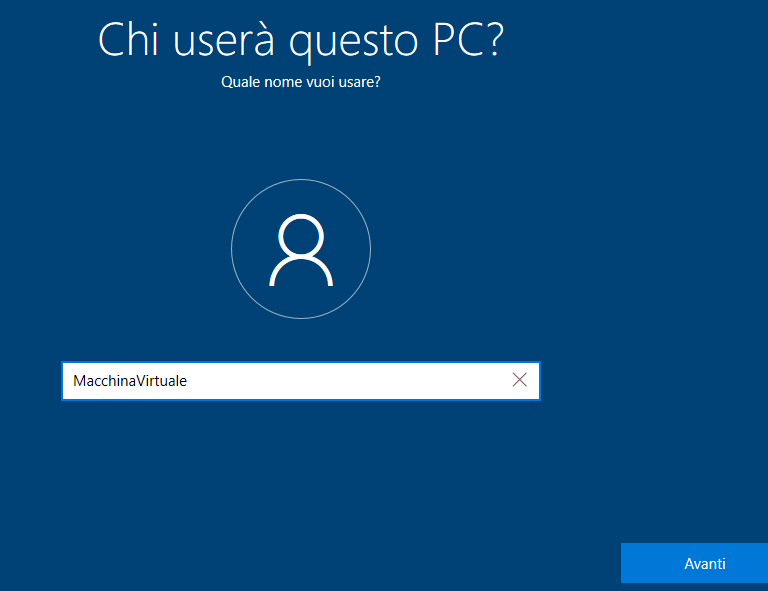This screenshot has height=591, width=768.
Task: Click the user avatar icon
Action: click(x=301, y=249)
